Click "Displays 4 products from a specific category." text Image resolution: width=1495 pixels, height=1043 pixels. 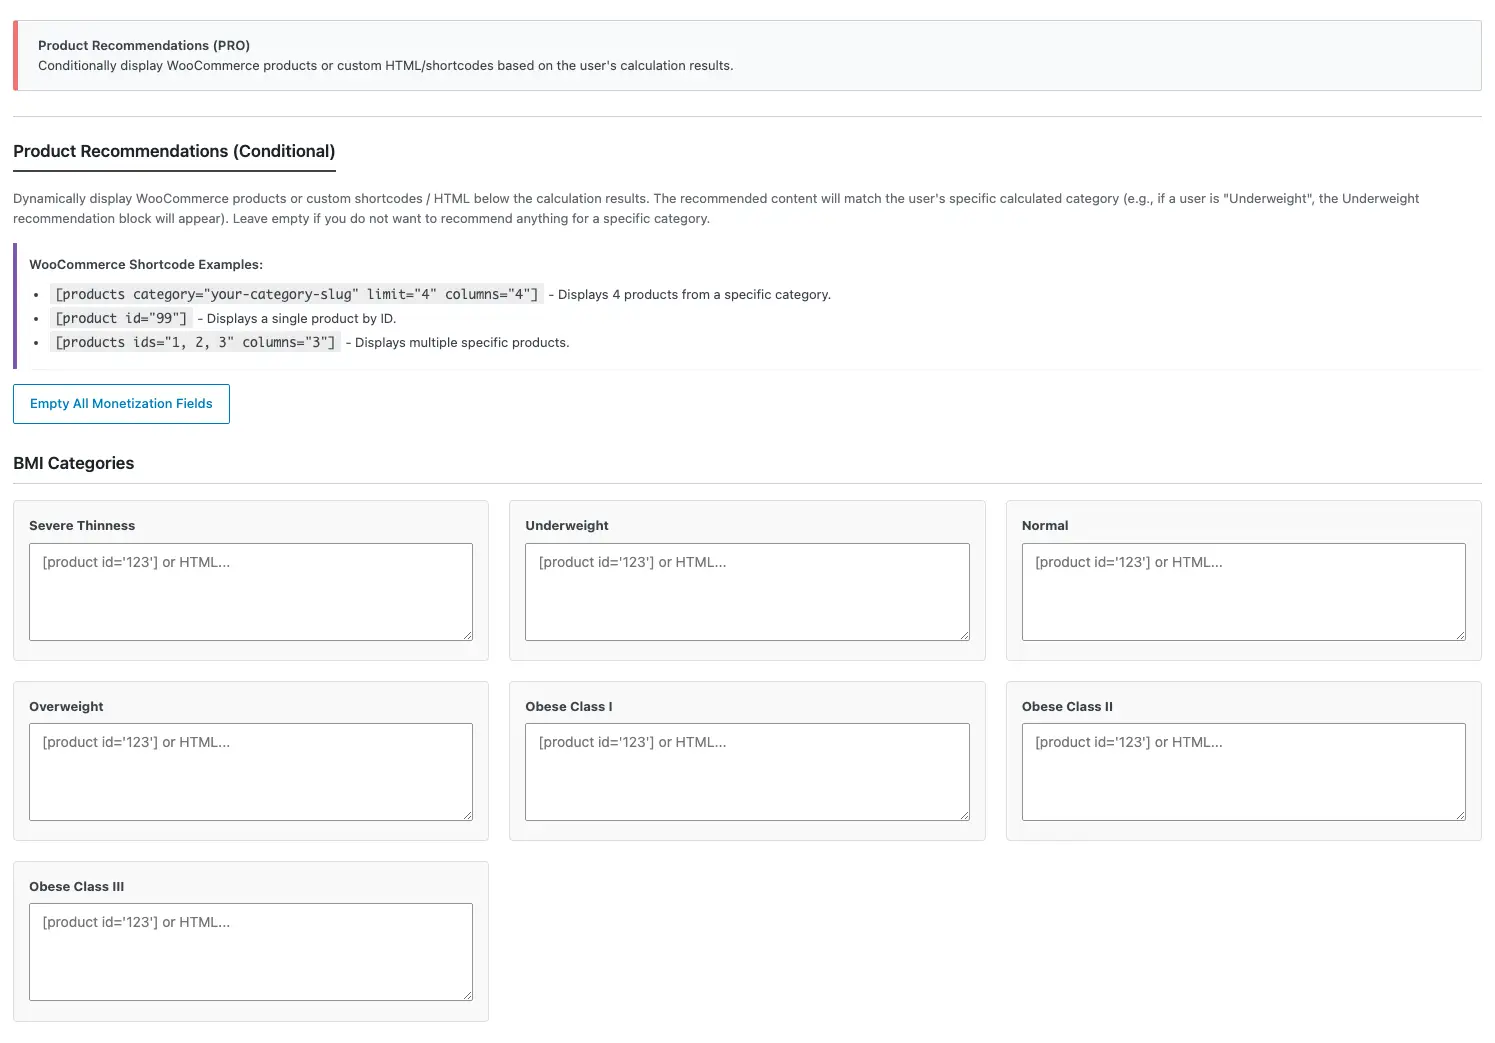coord(694,294)
